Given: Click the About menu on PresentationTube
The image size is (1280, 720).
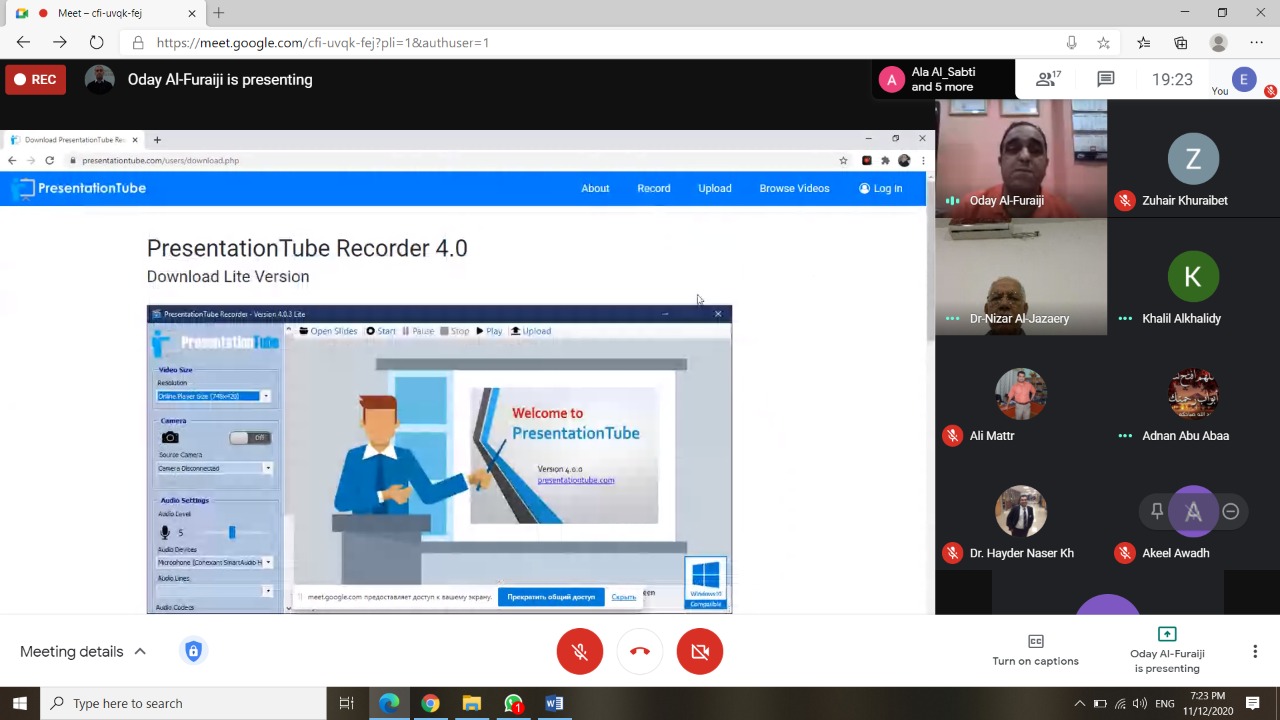Looking at the screenshot, I should [595, 188].
